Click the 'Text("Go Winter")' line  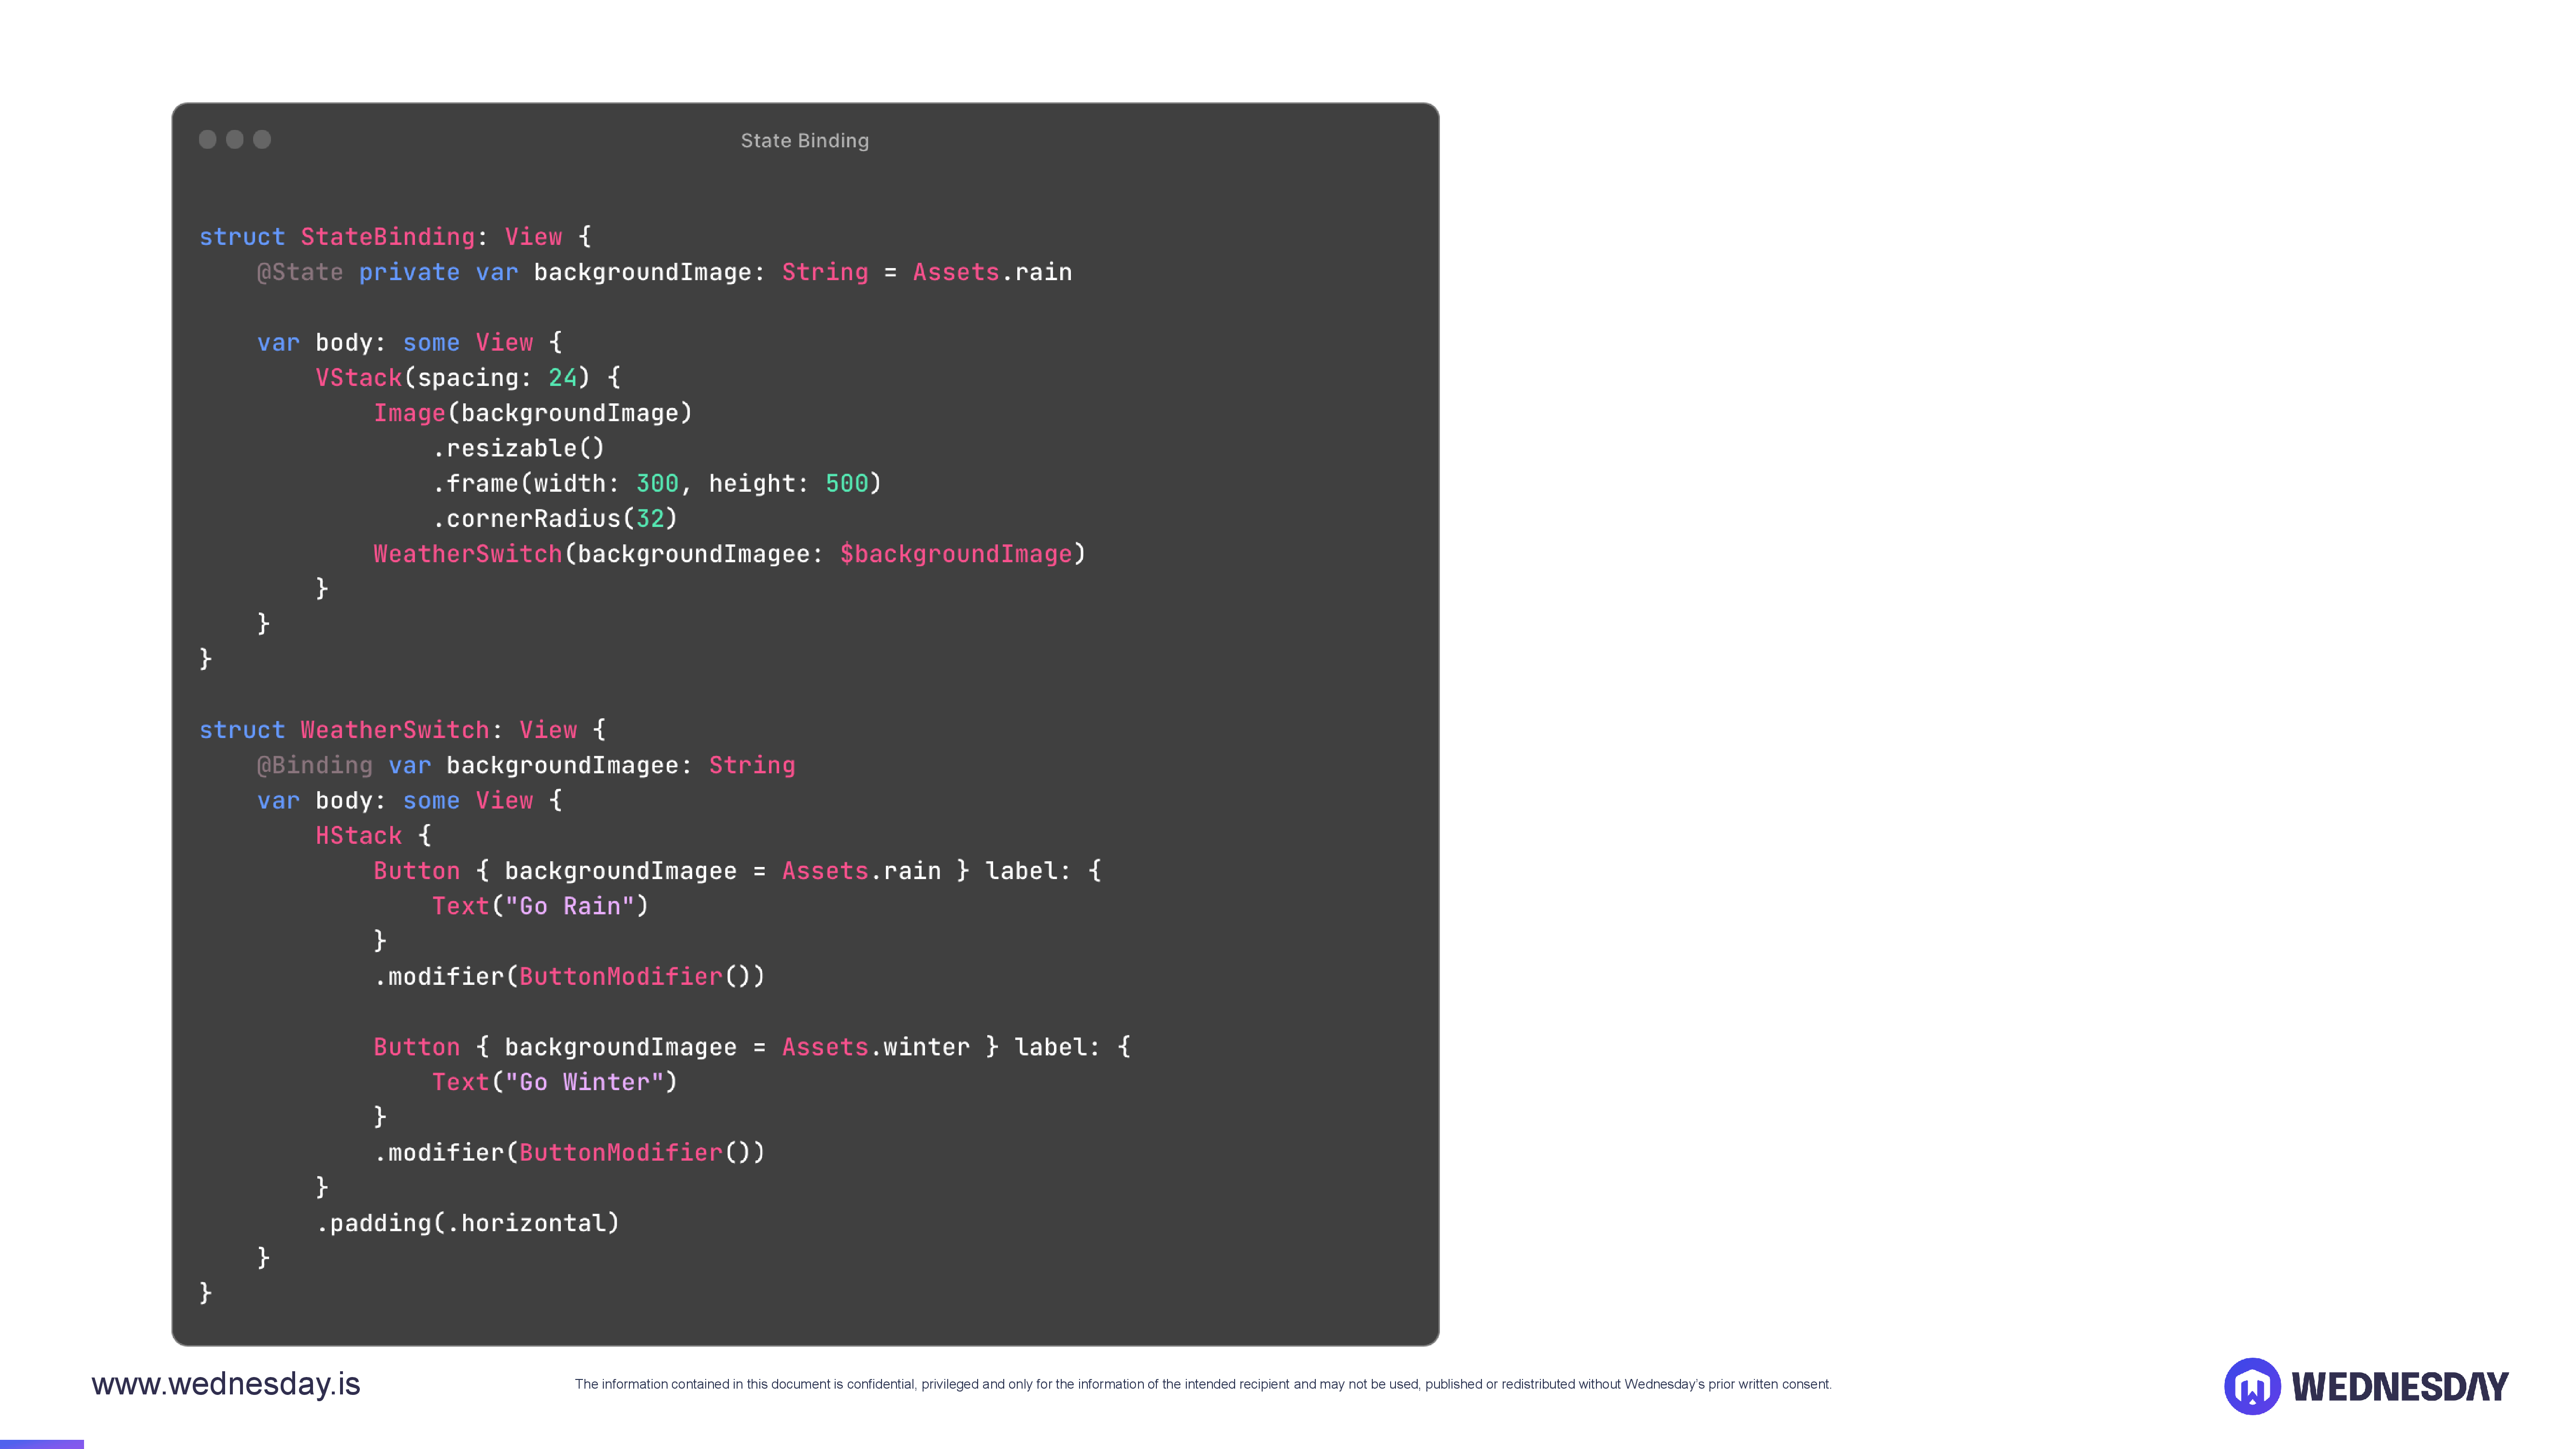coord(555,1082)
